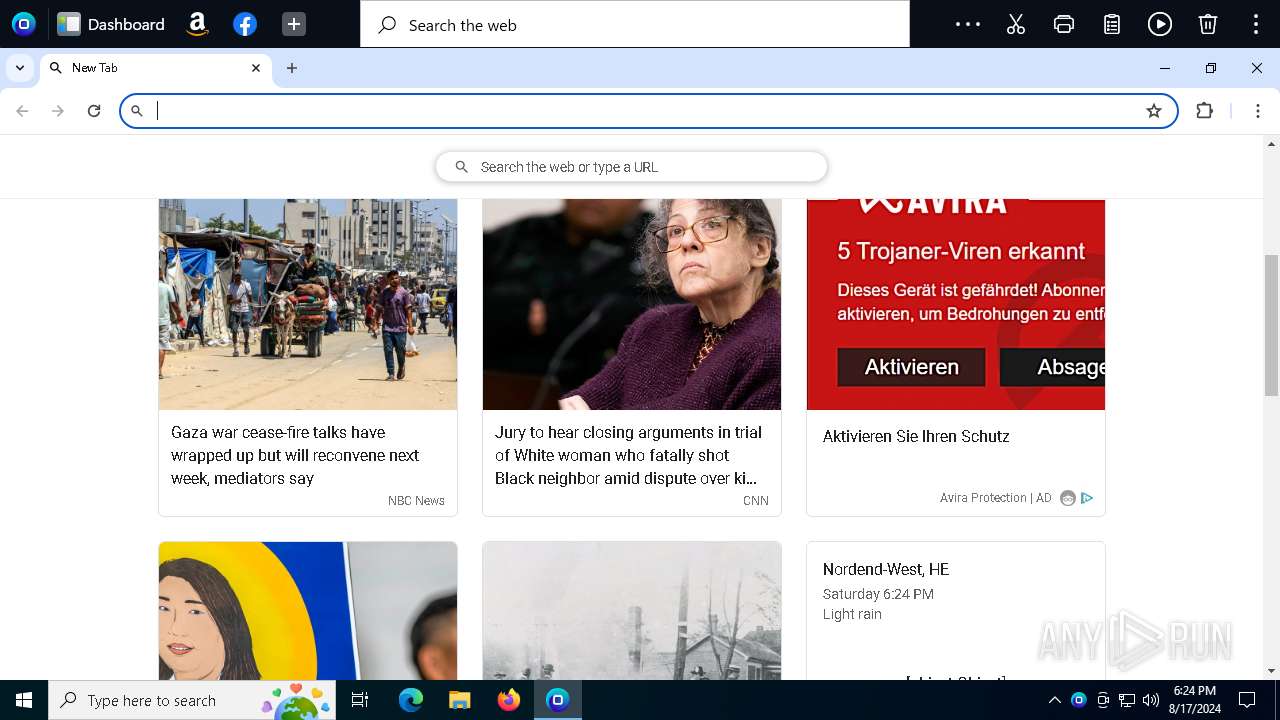This screenshot has width=1280, height=720.
Task: Open File Explorer from the taskbar
Action: (459, 700)
